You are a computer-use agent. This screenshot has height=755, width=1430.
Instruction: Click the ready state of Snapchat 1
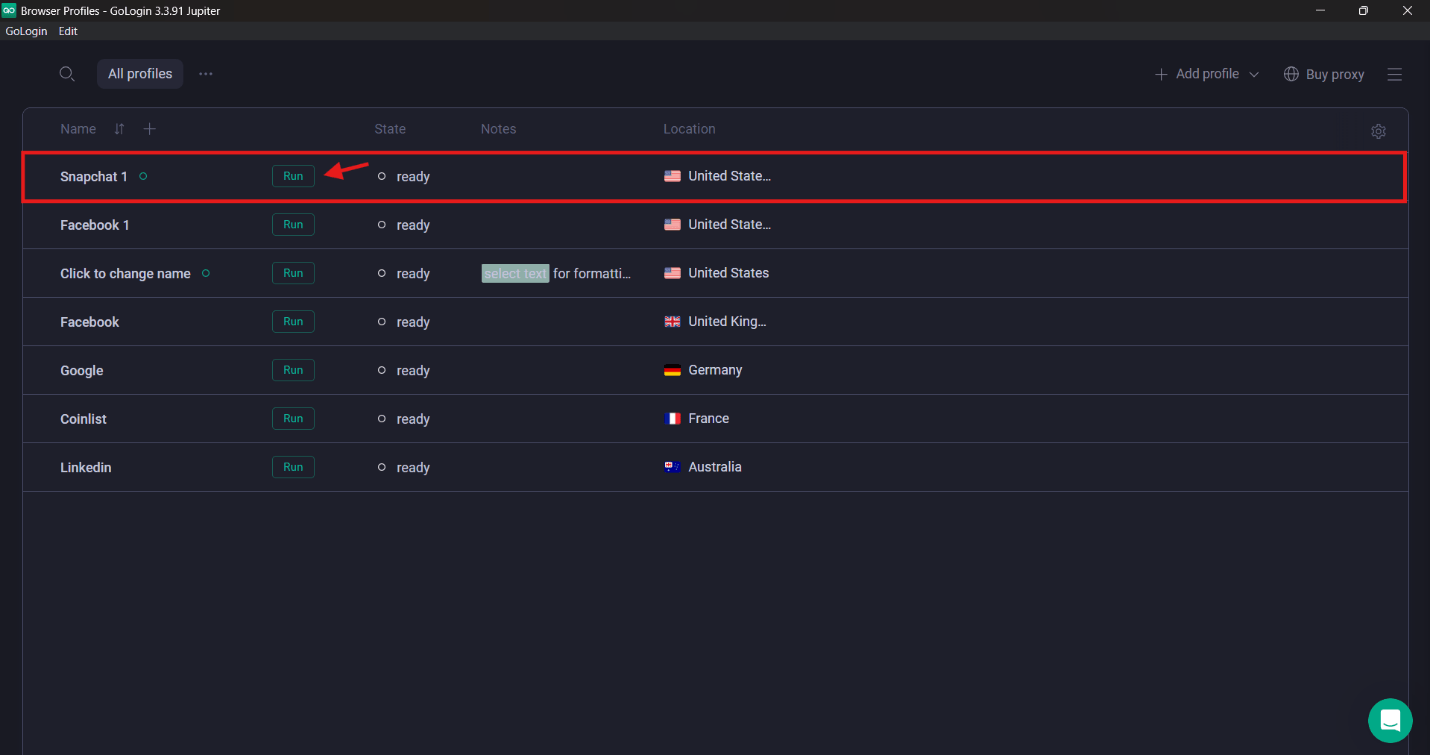(413, 177)
